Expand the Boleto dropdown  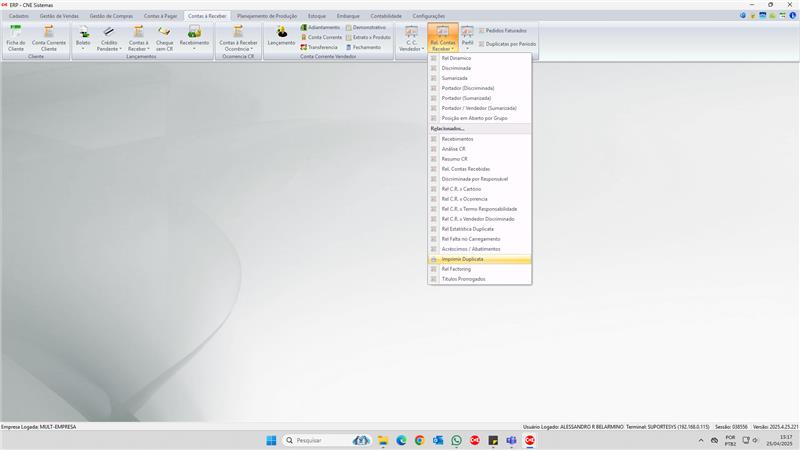[x=83, y=39]
